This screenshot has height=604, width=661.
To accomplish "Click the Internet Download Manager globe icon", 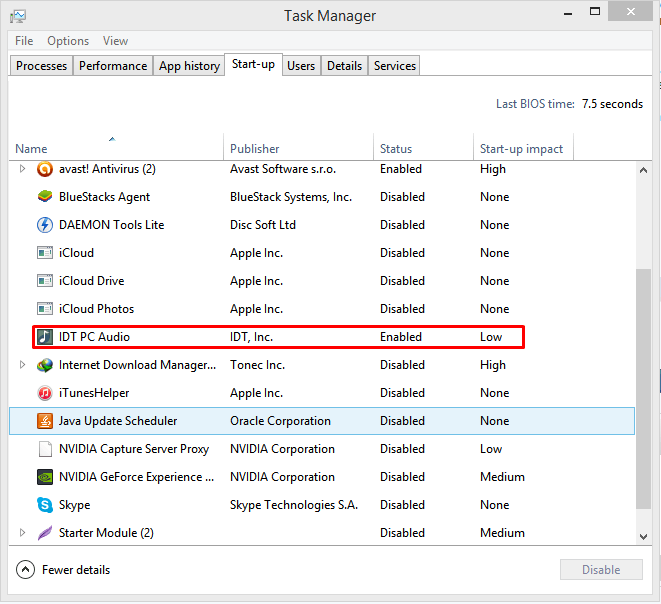I will 45,365.
